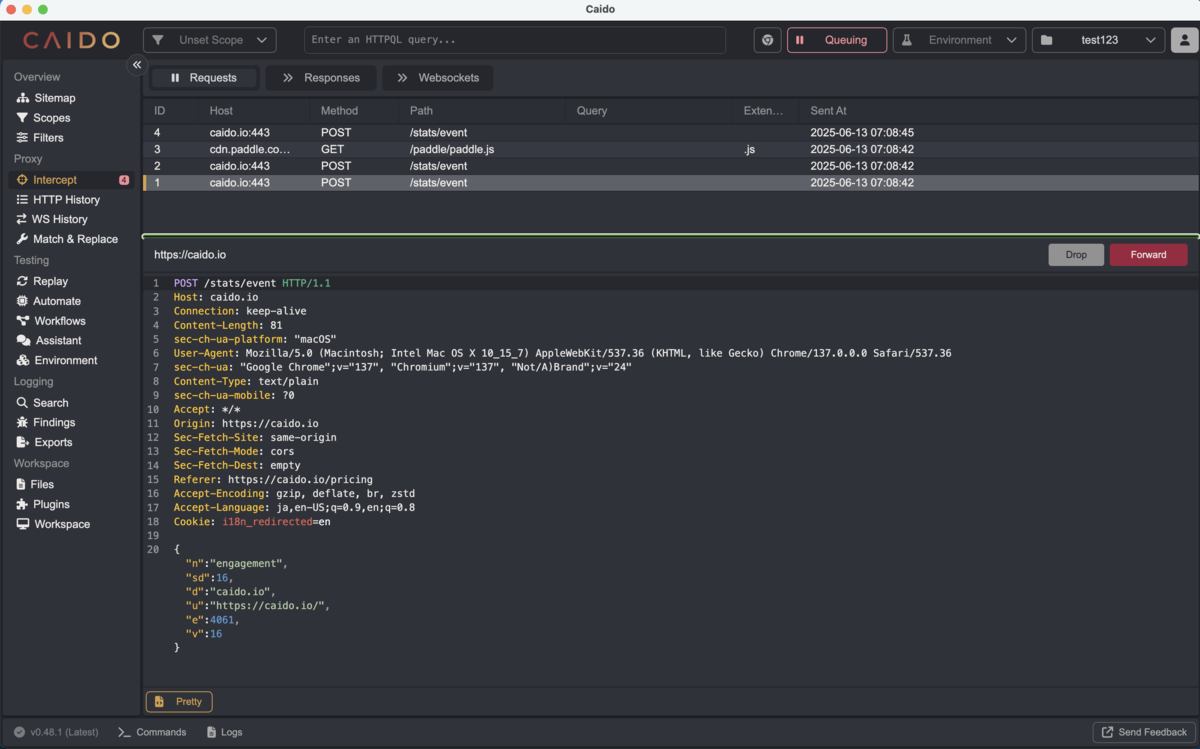
Task: Open HTTP History page
Action: [x=58, y=200]
